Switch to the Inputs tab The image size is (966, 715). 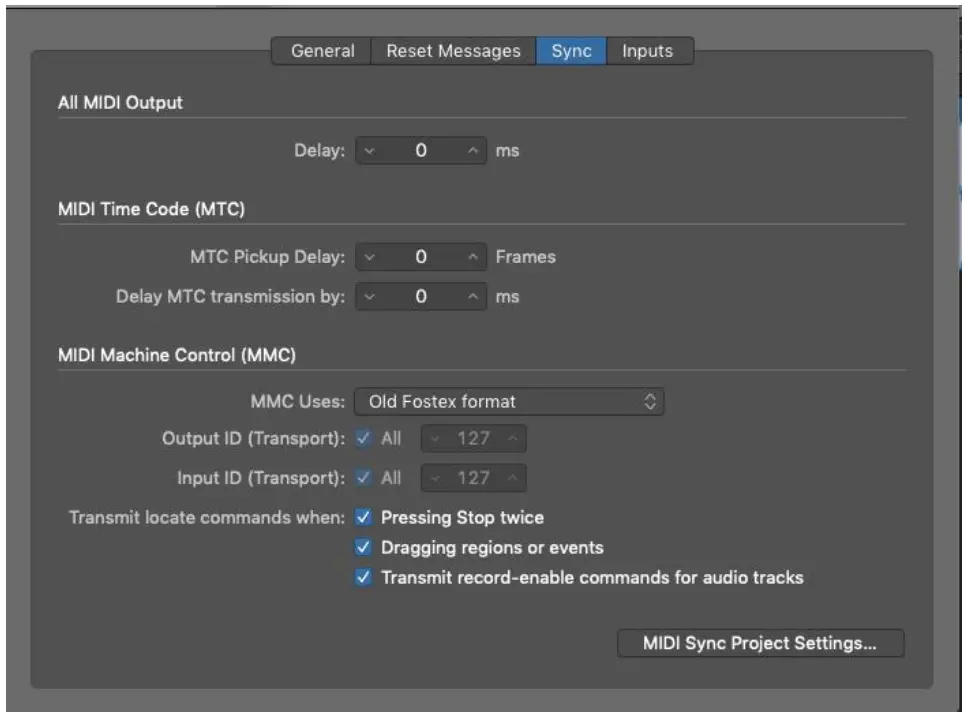pyautogui.click(x=647, y=51)
